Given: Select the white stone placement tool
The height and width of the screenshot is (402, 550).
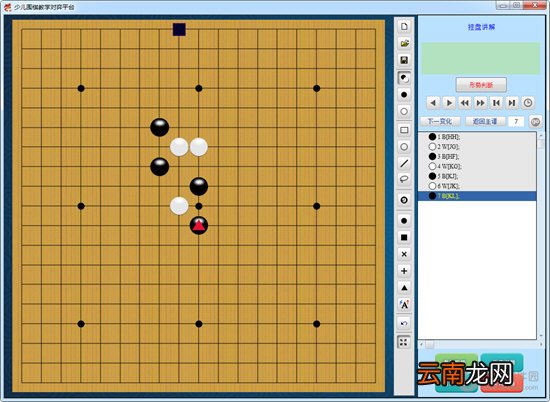Looking at the screenshot, I should (404, 112).
